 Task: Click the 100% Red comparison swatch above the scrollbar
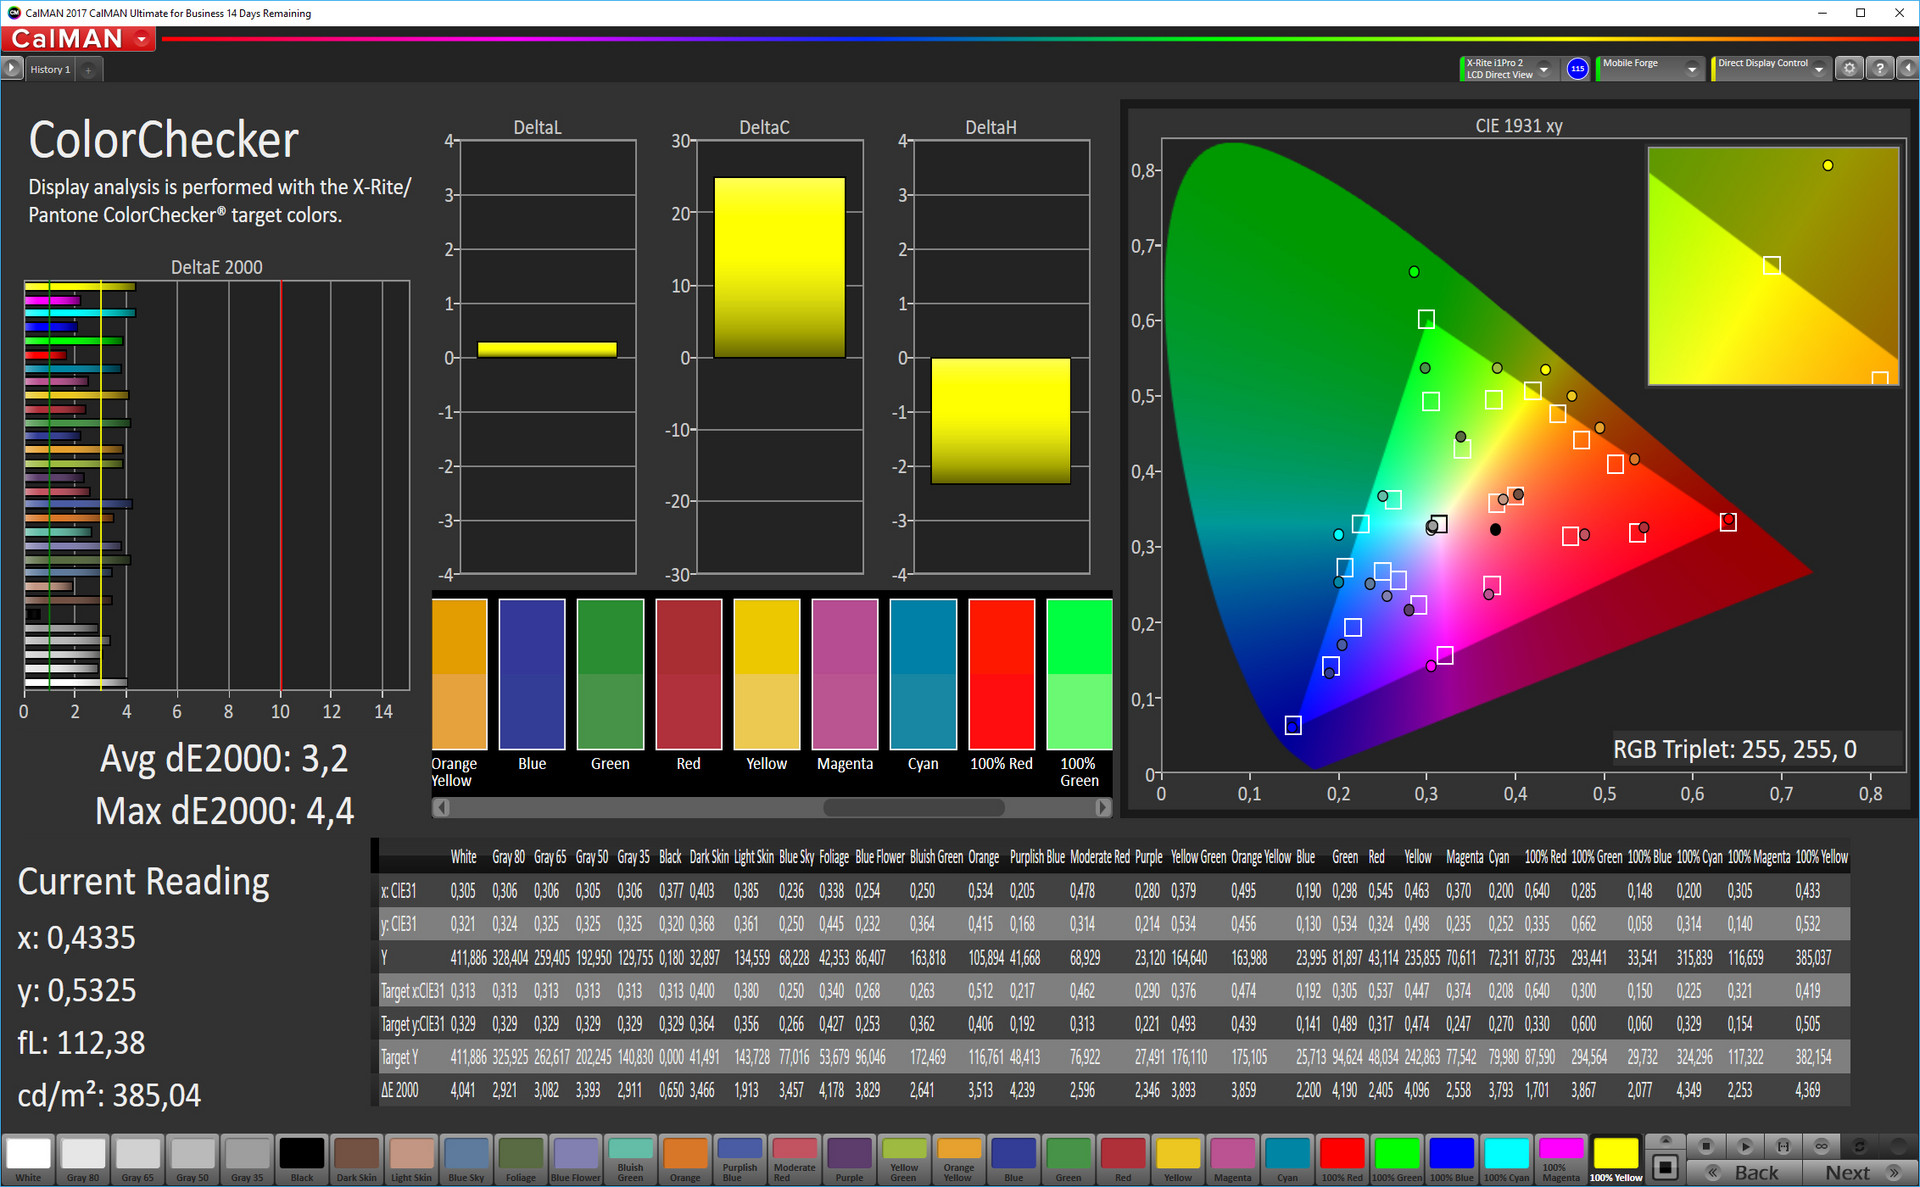coord(1001,674)
